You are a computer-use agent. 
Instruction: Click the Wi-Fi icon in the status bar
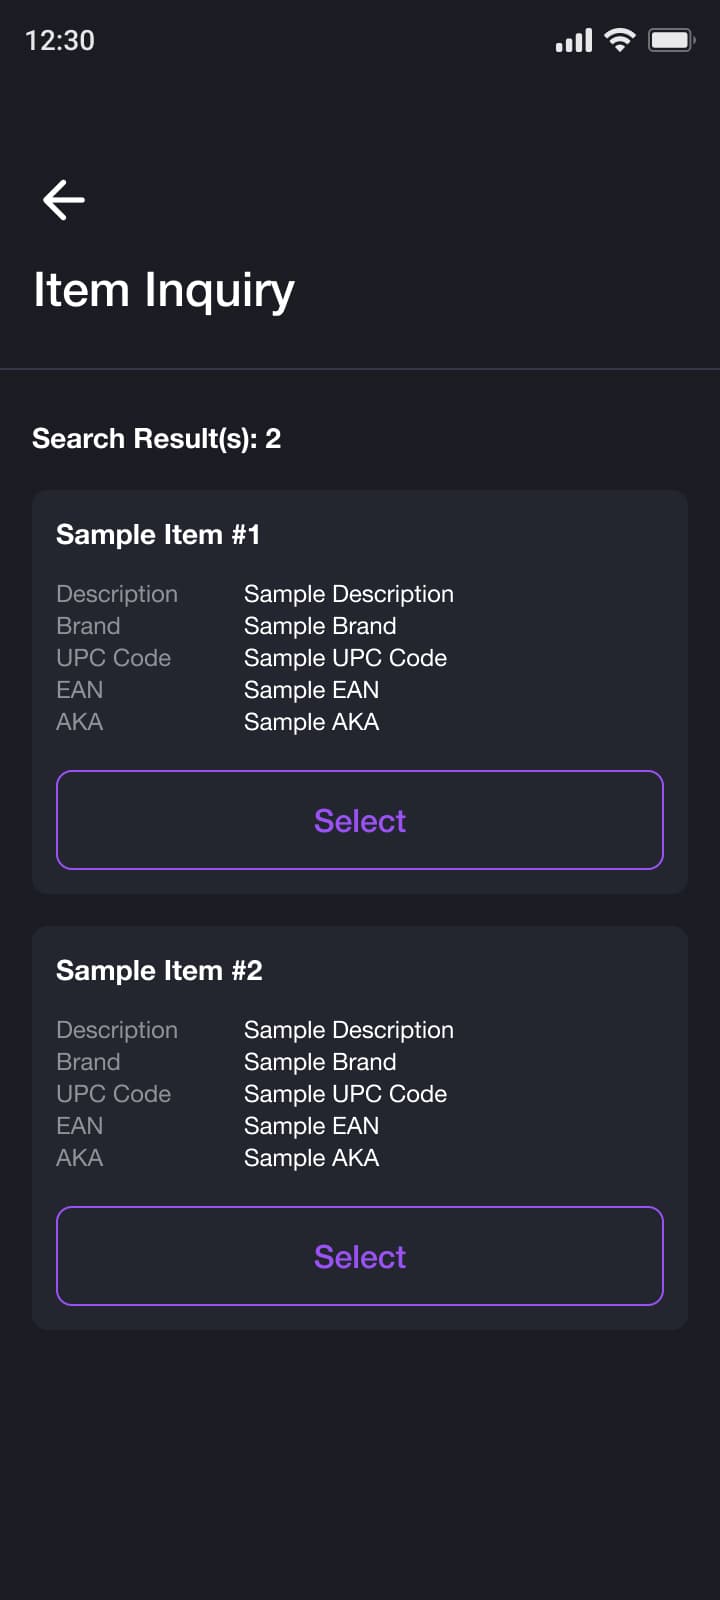(619, 40)
